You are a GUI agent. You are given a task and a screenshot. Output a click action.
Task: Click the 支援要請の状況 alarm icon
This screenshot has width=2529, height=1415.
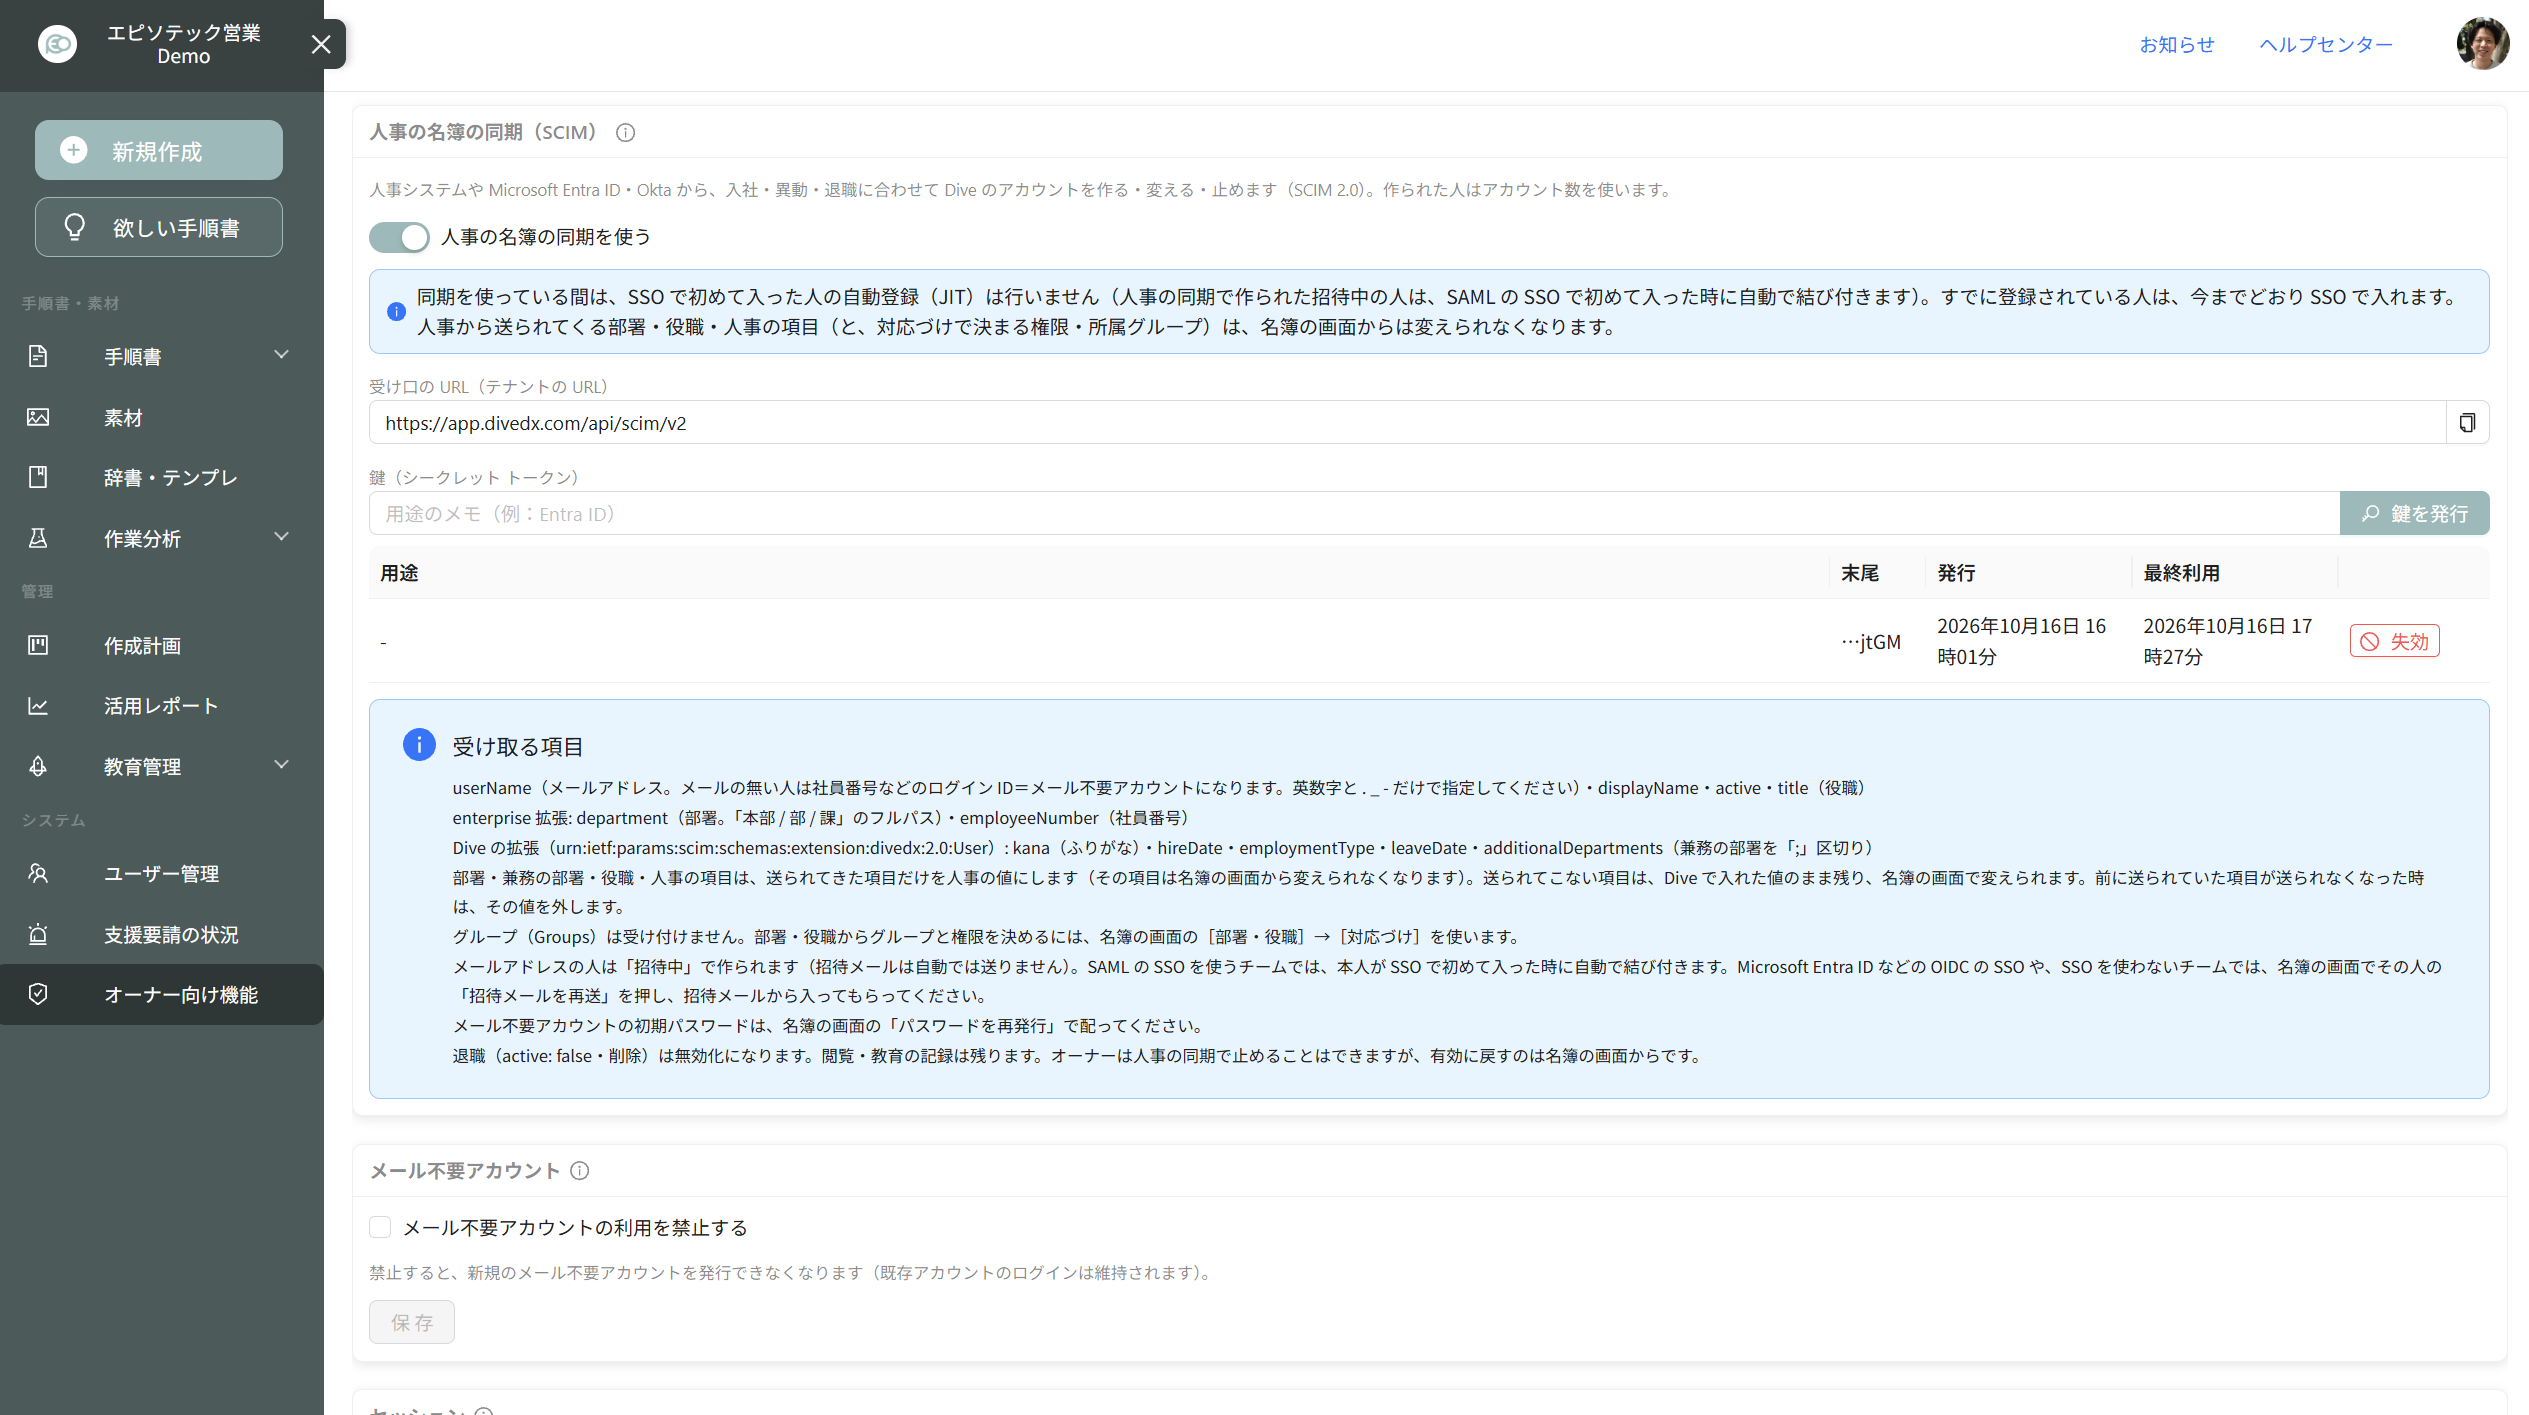pyautogui.click(x=38, y=934)
